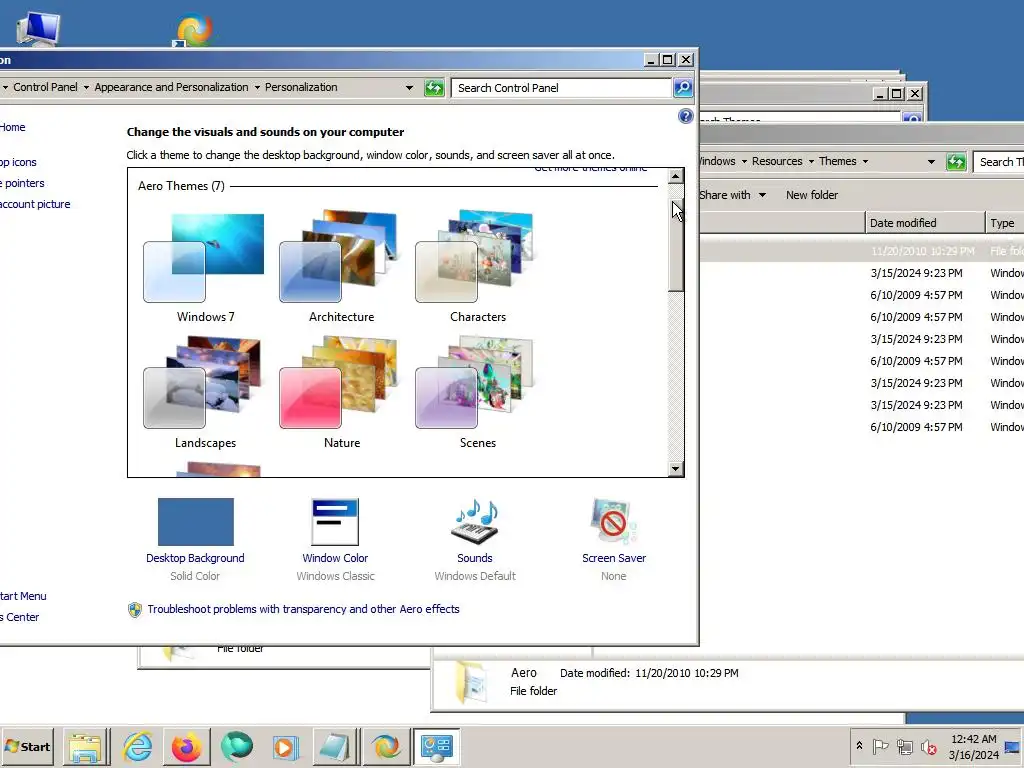This screenshot has height=768, width=1024.
Task: Click the shield icon beside Troubleshoot link
Action: (135, 610)
